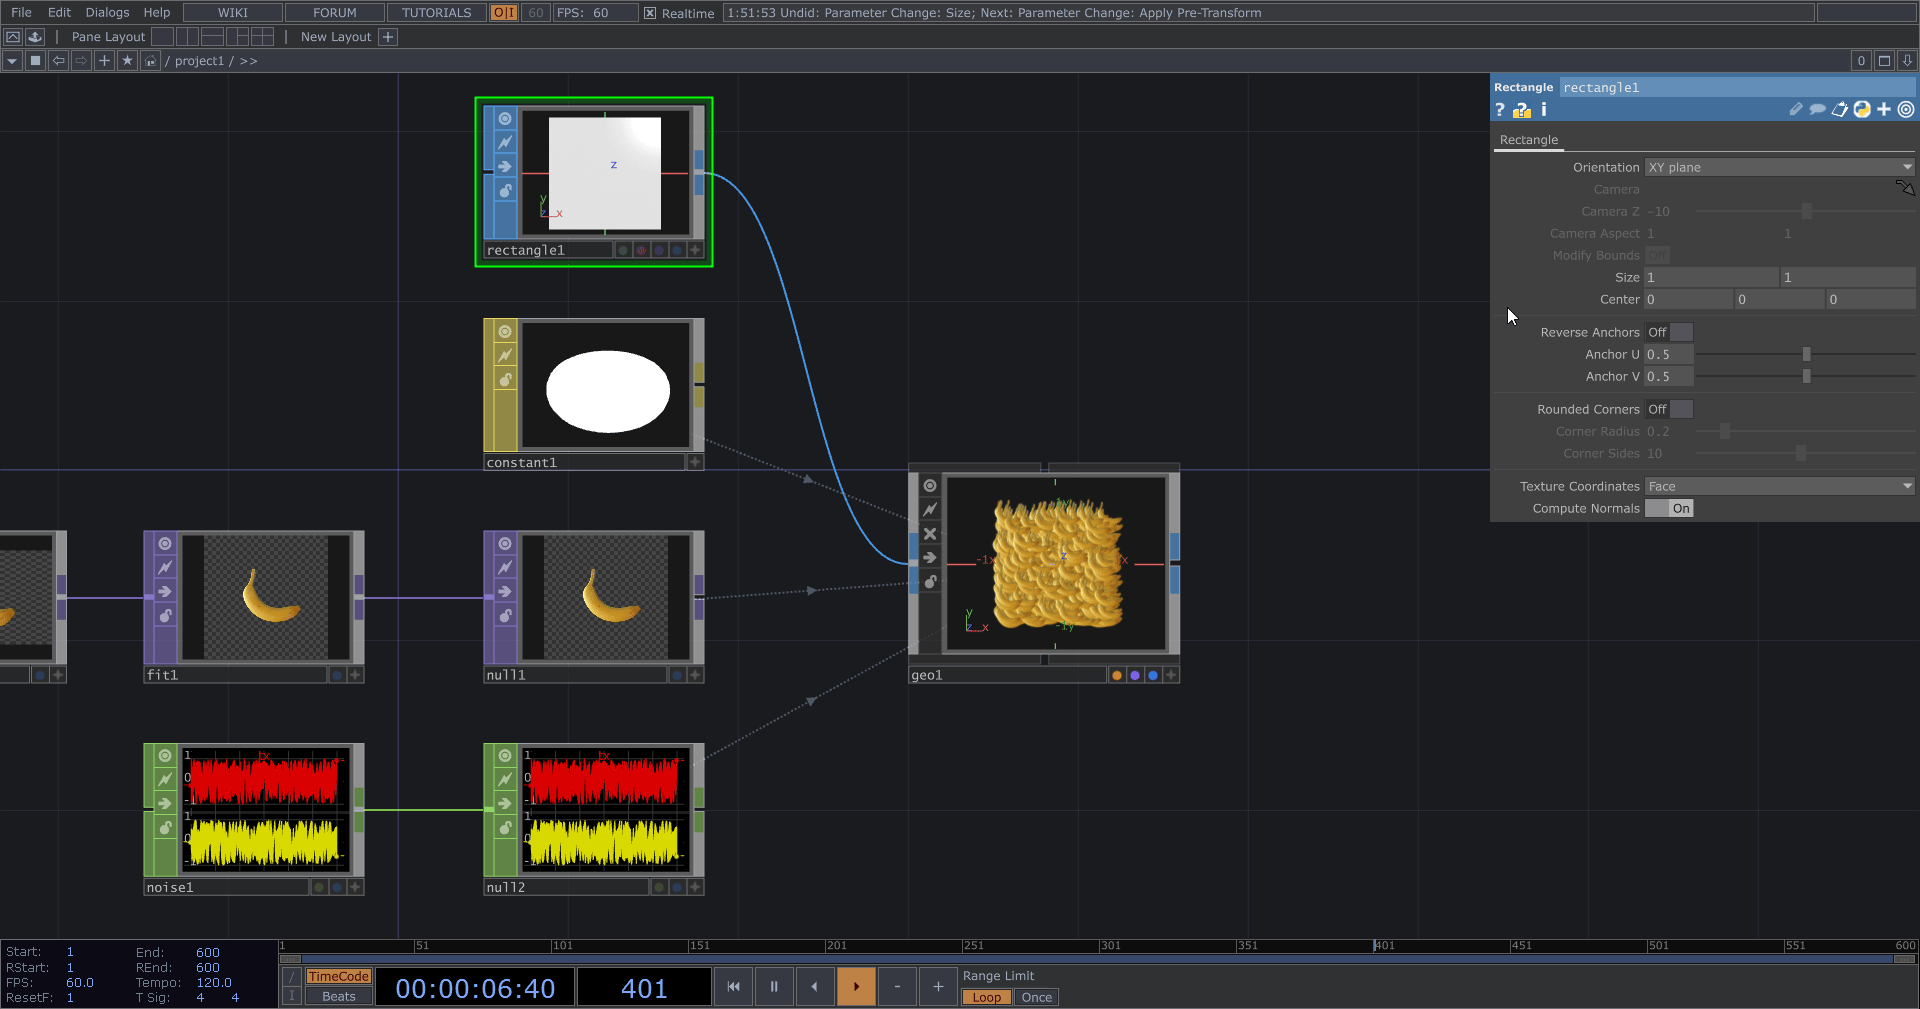Jump timeline to start with rewind button
This screenshot has width=1920, height=1009.
733,987
